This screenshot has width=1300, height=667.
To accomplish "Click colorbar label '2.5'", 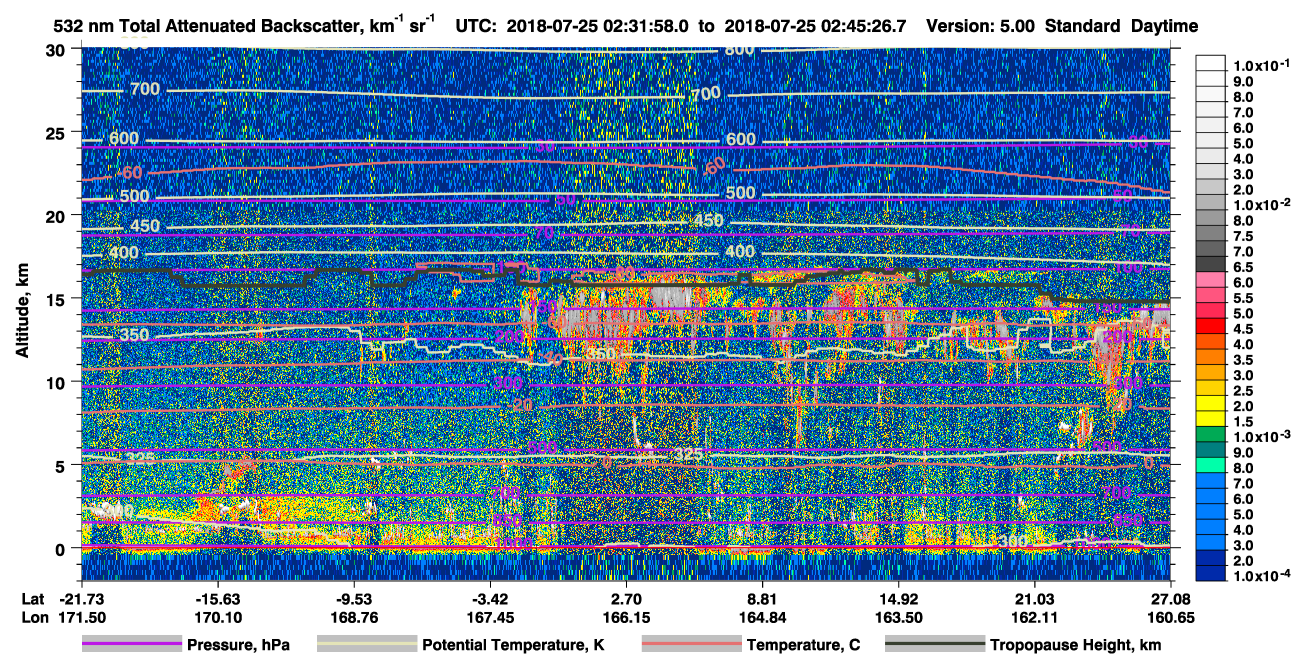I will pyautogui.click(x=1245, y=390).
